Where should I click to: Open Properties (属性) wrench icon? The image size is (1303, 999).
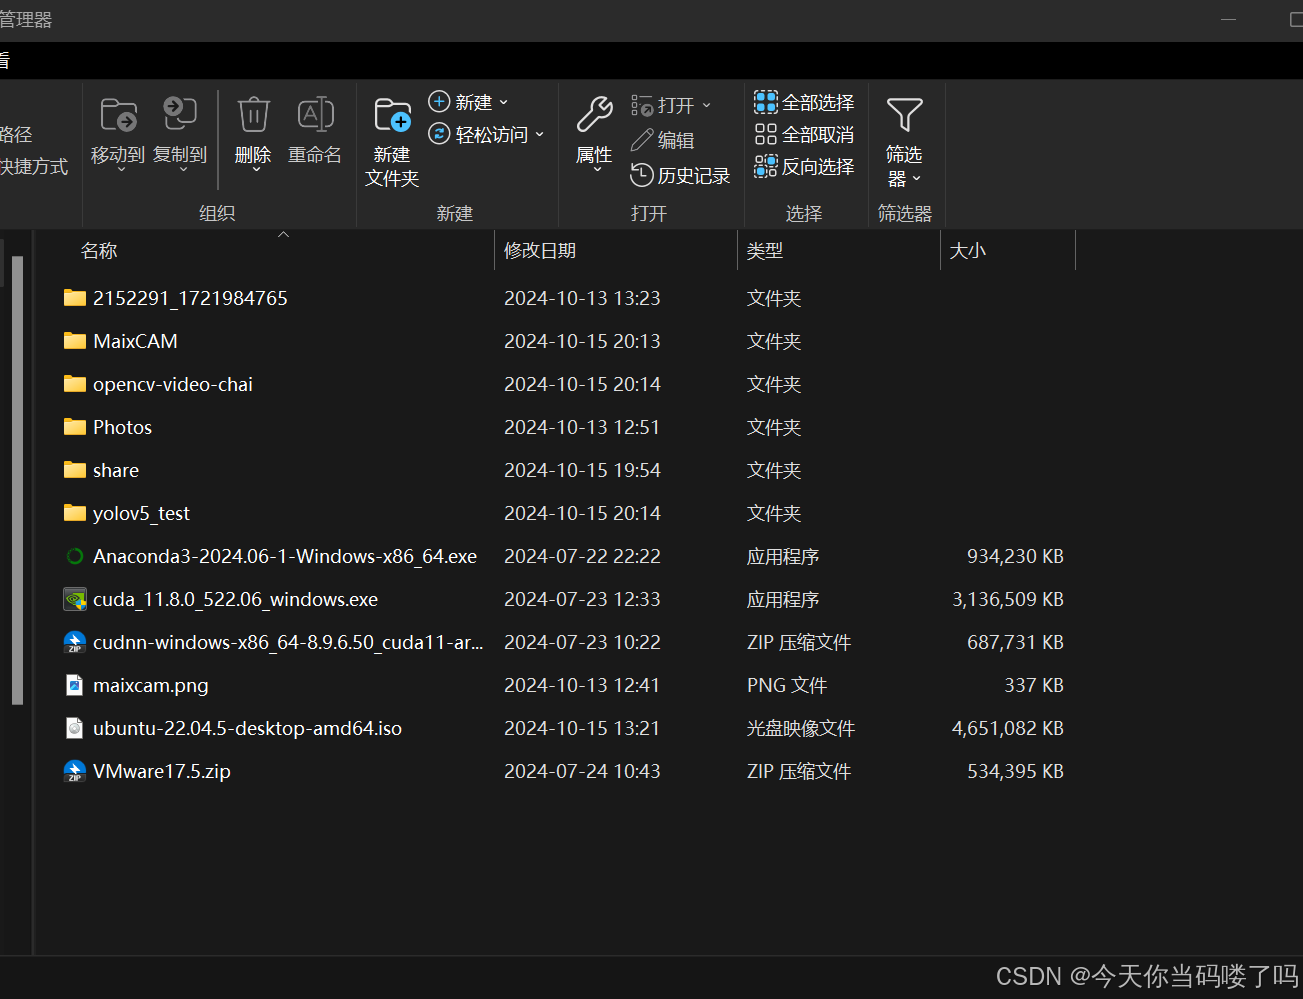point(594,115)
